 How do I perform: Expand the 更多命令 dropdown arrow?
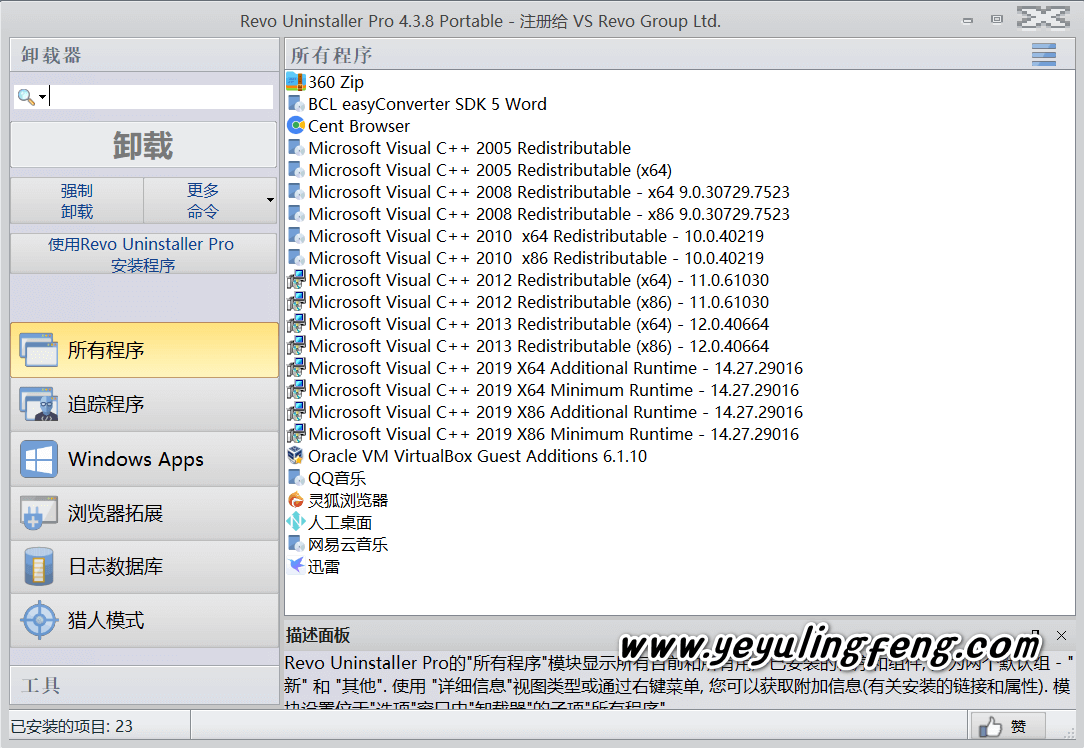pyautogui.click(x=270, y=200)
